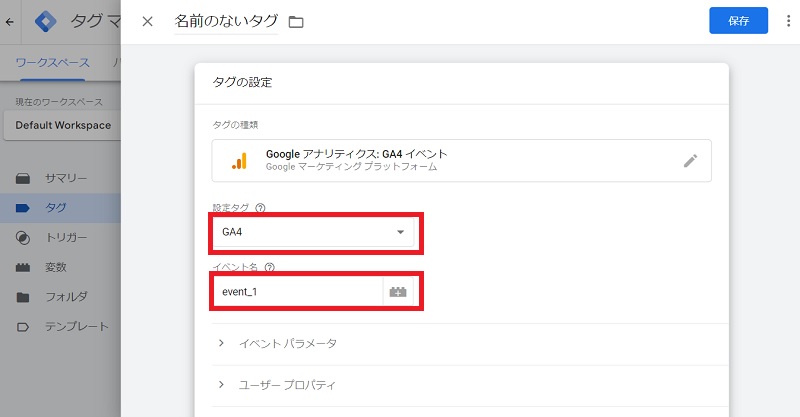Screen dimensions: 800x417
Task: Open the Default Workspace selector
Action: click(x=63, y=125)
